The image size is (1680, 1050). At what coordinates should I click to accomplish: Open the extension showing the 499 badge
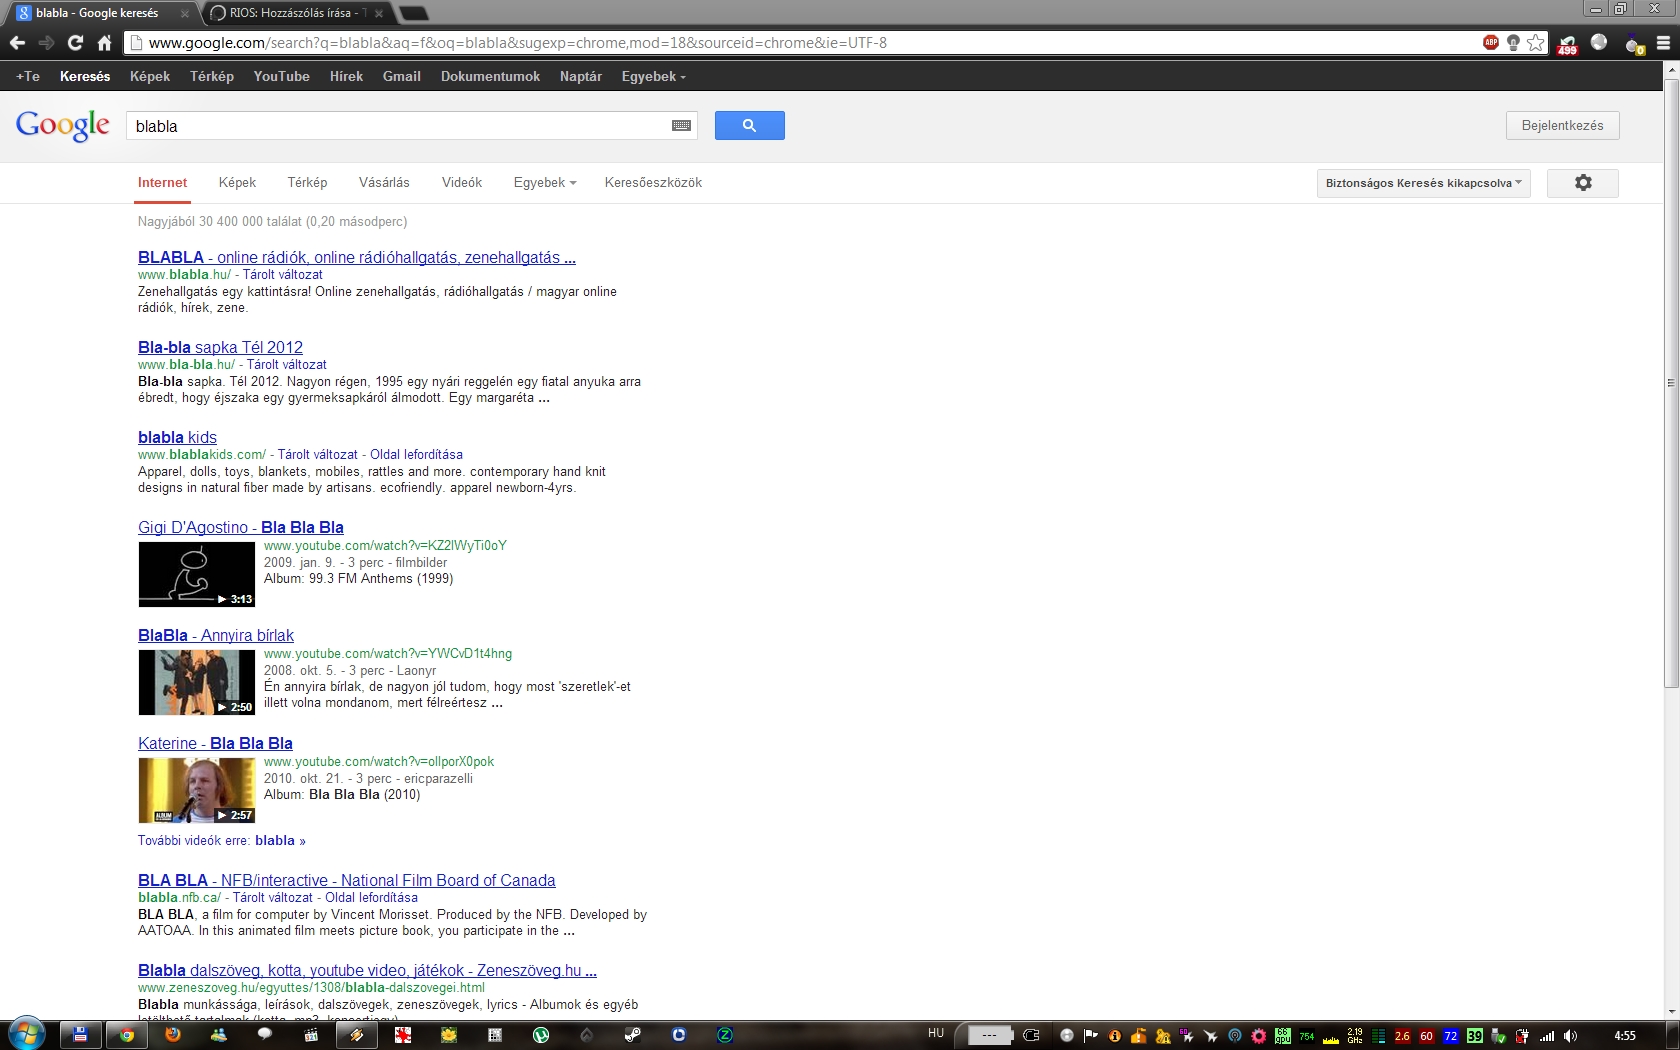coord(1567,44)
